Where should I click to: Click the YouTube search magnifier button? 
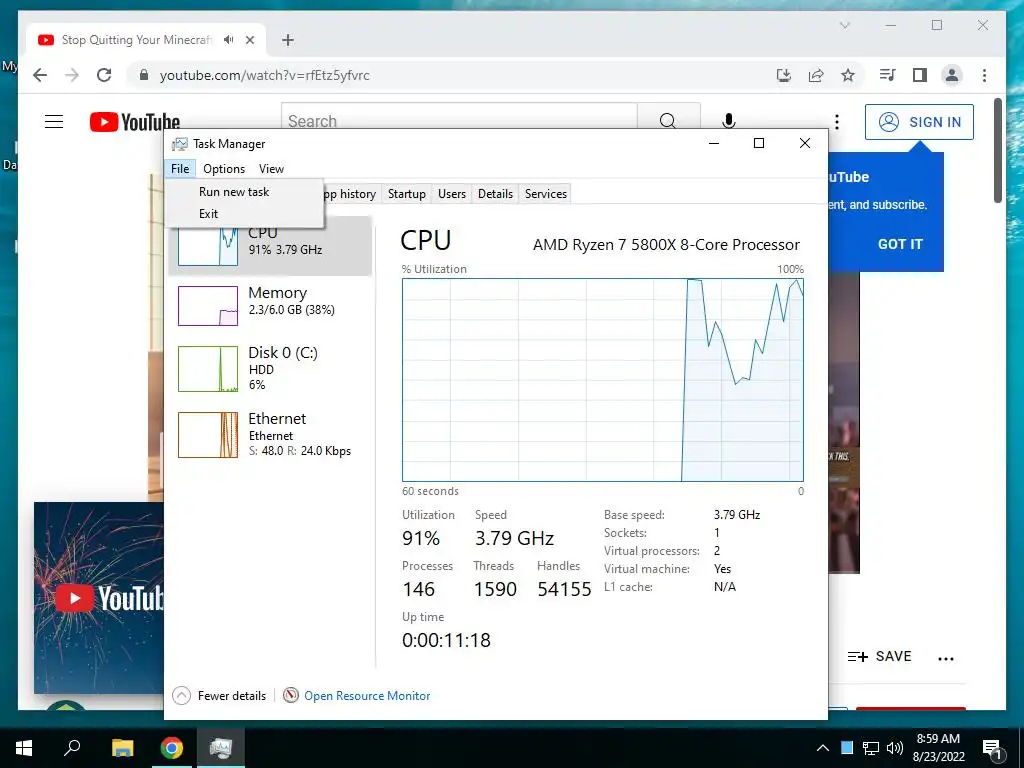point(668,120)
